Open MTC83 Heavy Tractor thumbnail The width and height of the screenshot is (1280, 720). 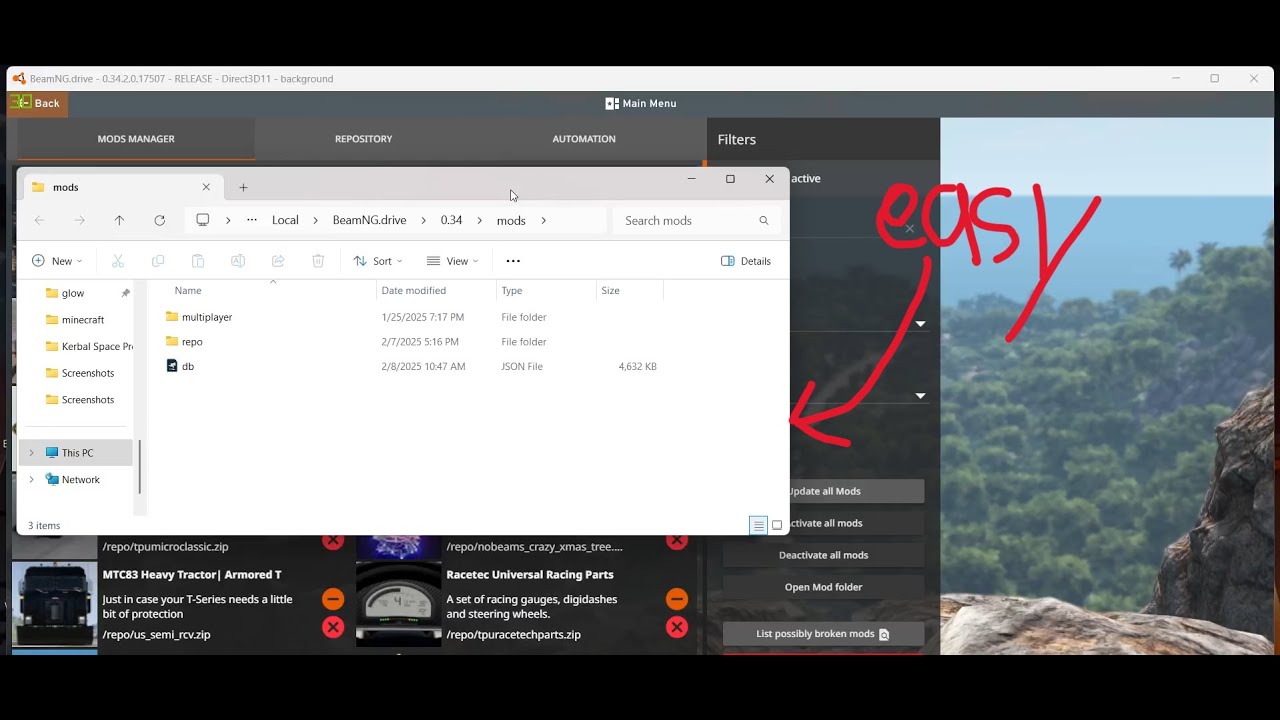pyautogui.click(x=55, y=604)
